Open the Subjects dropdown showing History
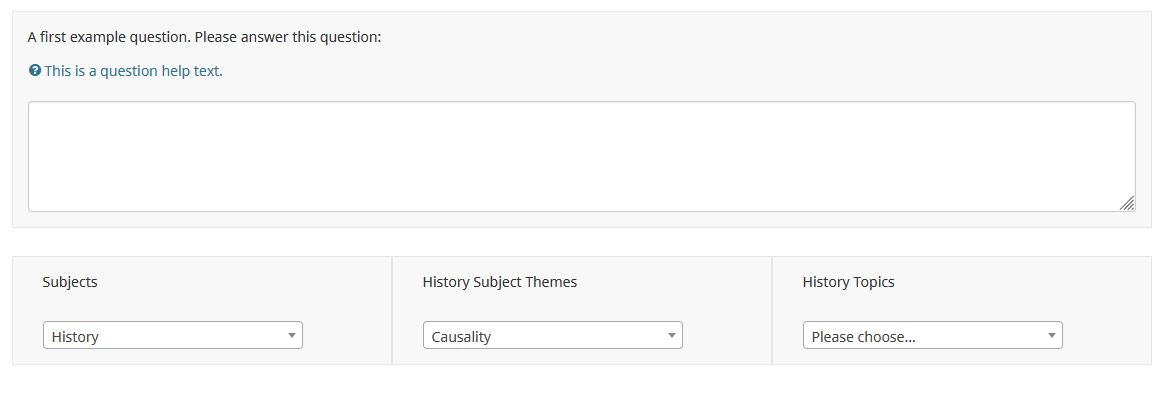The width and height of the screenshot is (1169, 398). click(173, 335)
